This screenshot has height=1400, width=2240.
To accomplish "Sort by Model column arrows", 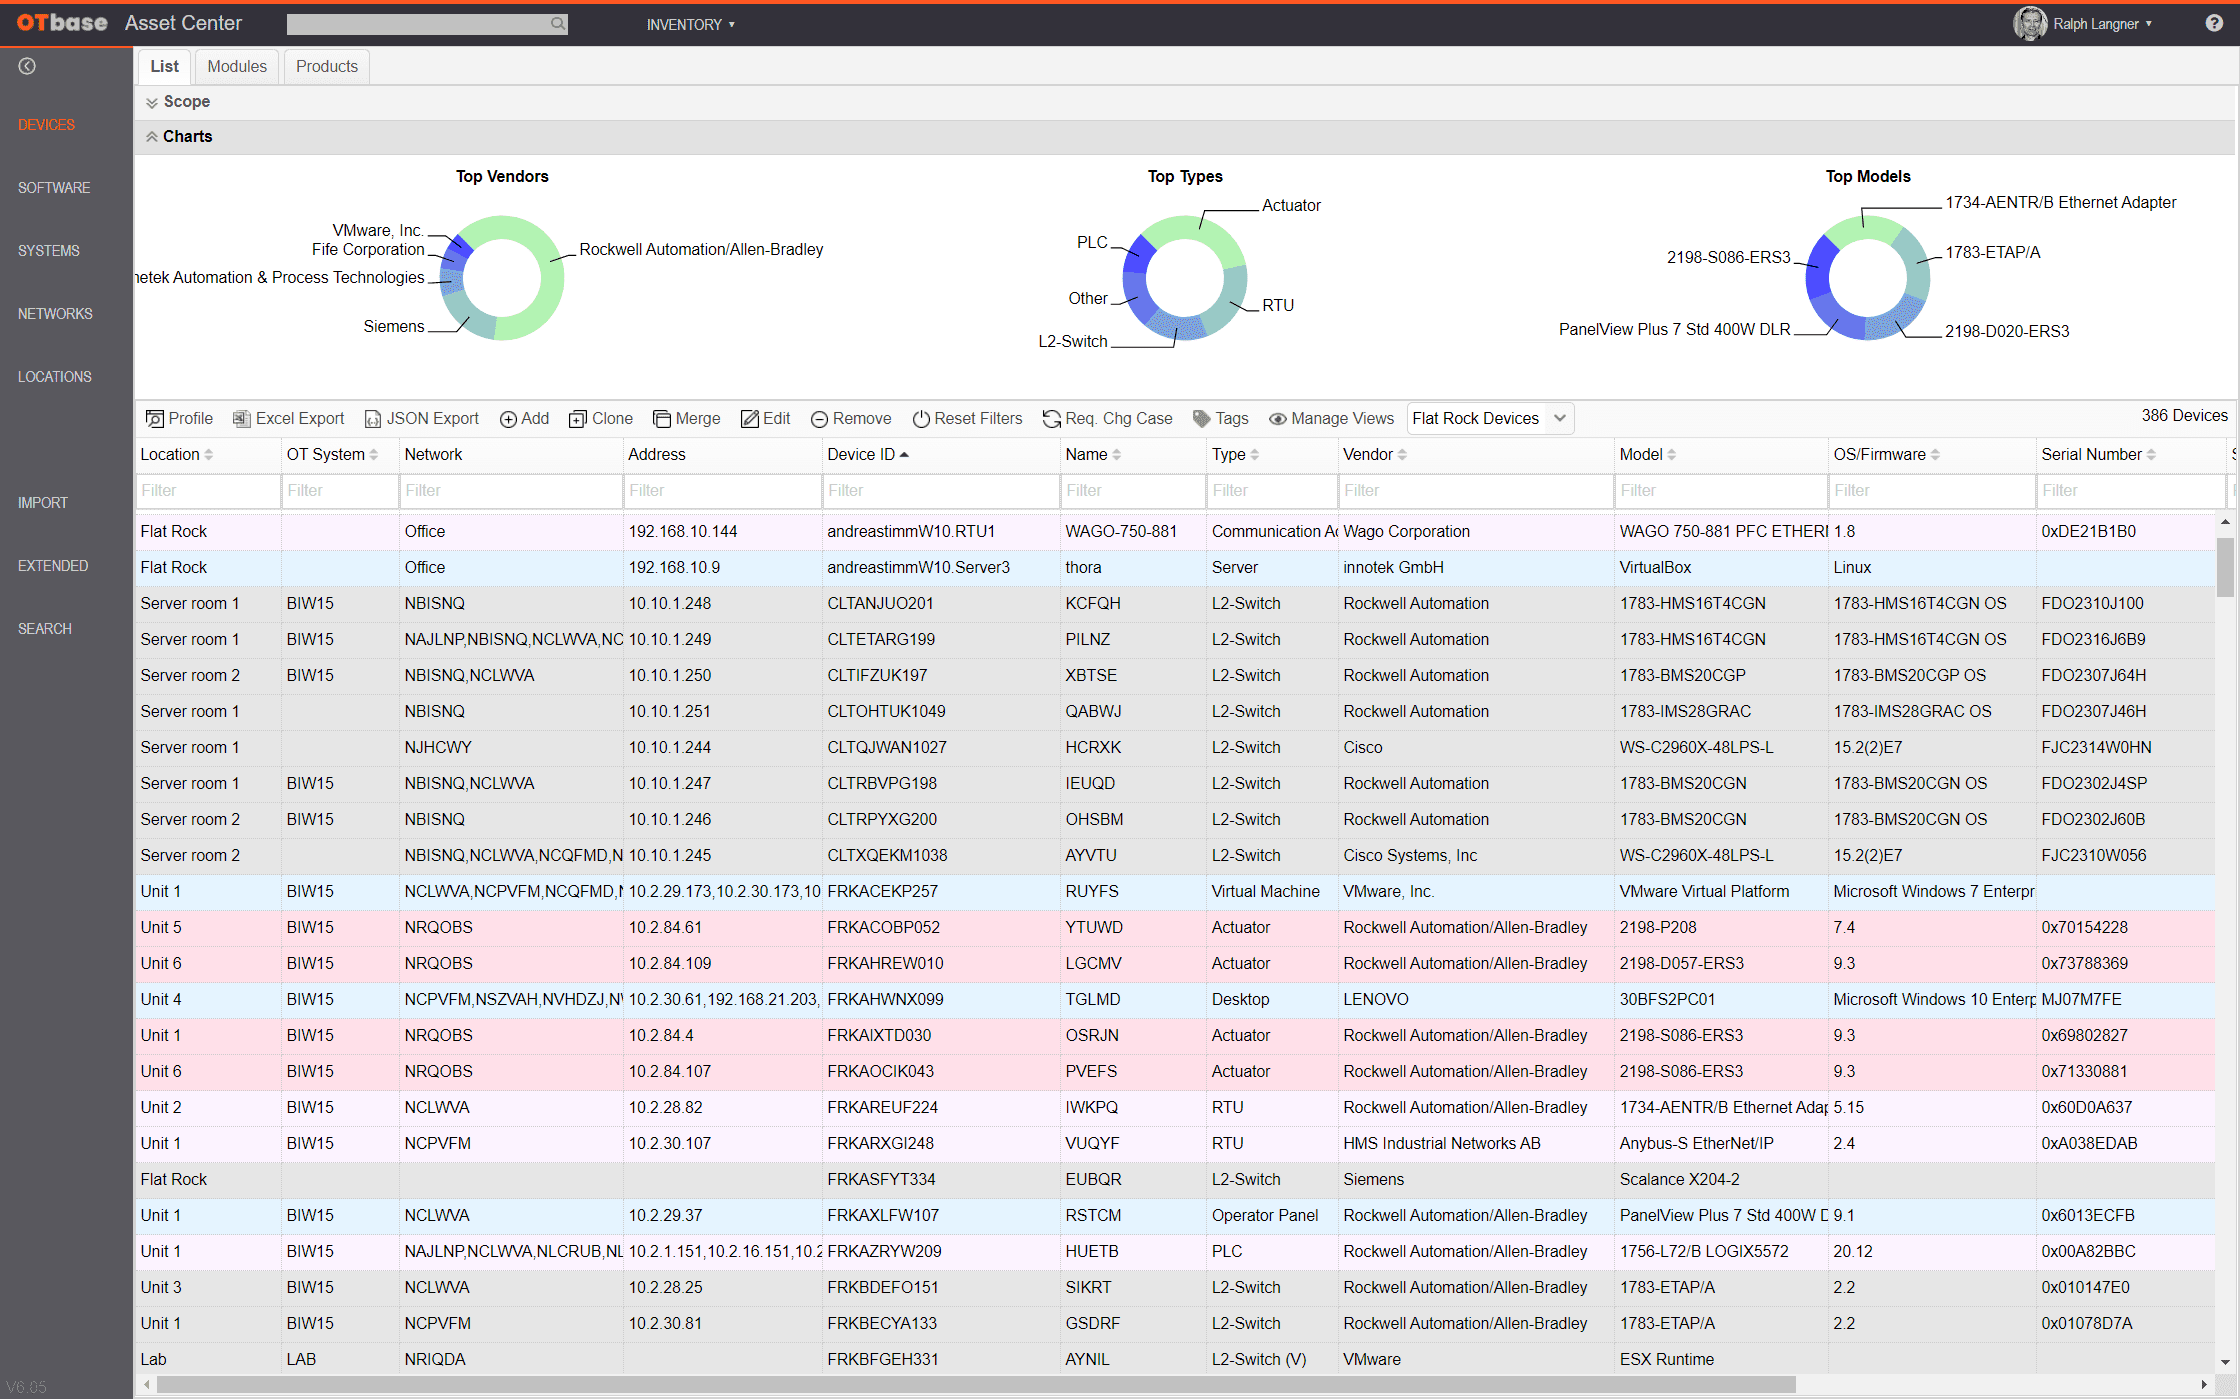I will pyautogui.click(x=1672, y=455).
